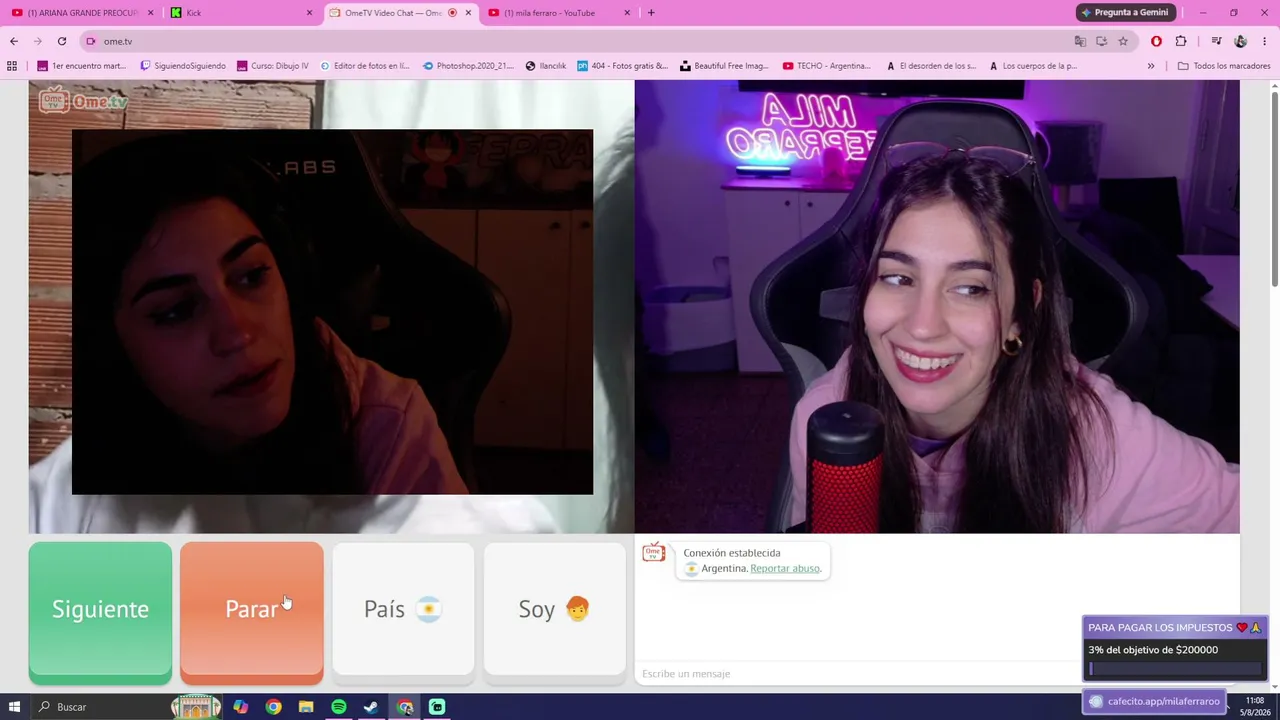Open the second Chrome profile taskbar icon
Viewport: 1280px width, 720px height.
pyautogui.click(x=405, y=707)
